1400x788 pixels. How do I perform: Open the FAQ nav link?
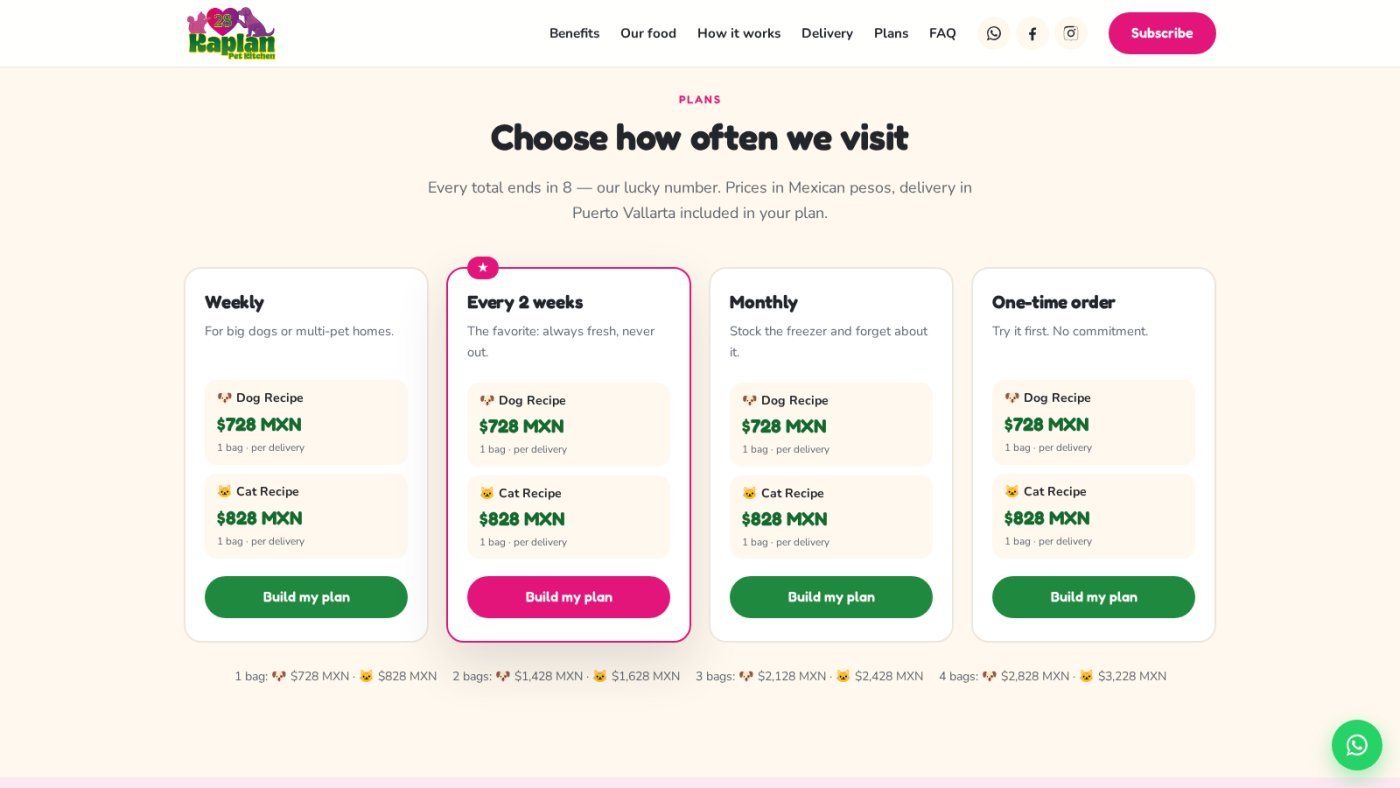[942, 33]
